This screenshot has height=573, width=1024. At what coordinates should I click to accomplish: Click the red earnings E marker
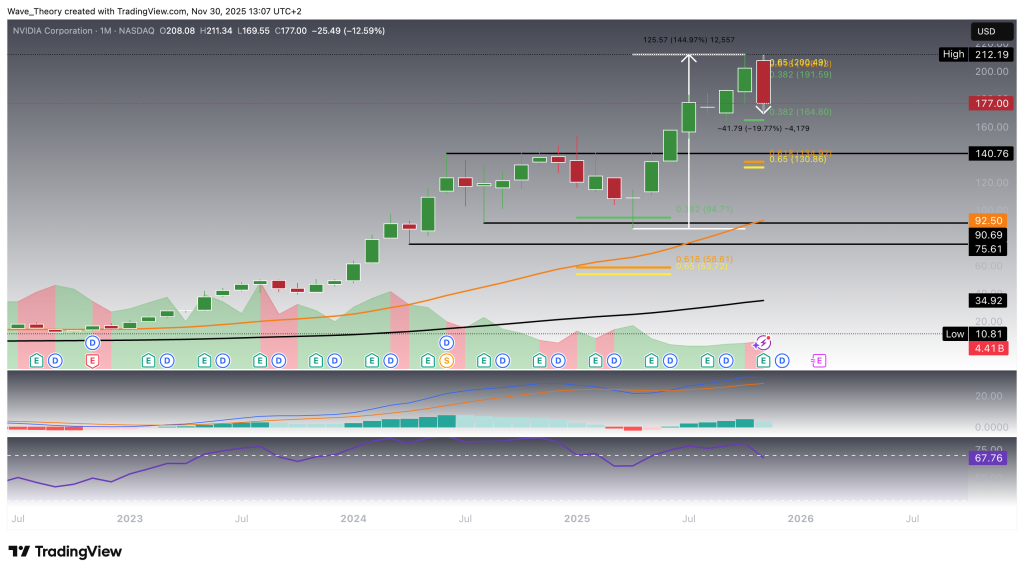(92, 359)
